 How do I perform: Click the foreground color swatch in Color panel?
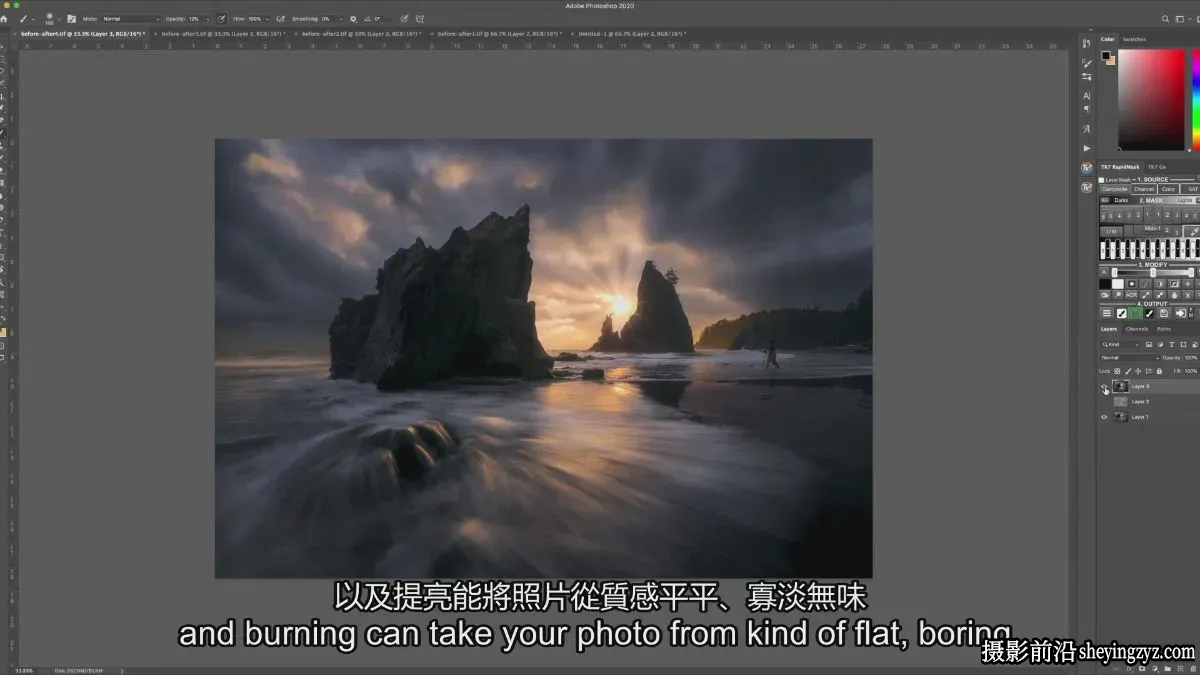coord(1106,55)
